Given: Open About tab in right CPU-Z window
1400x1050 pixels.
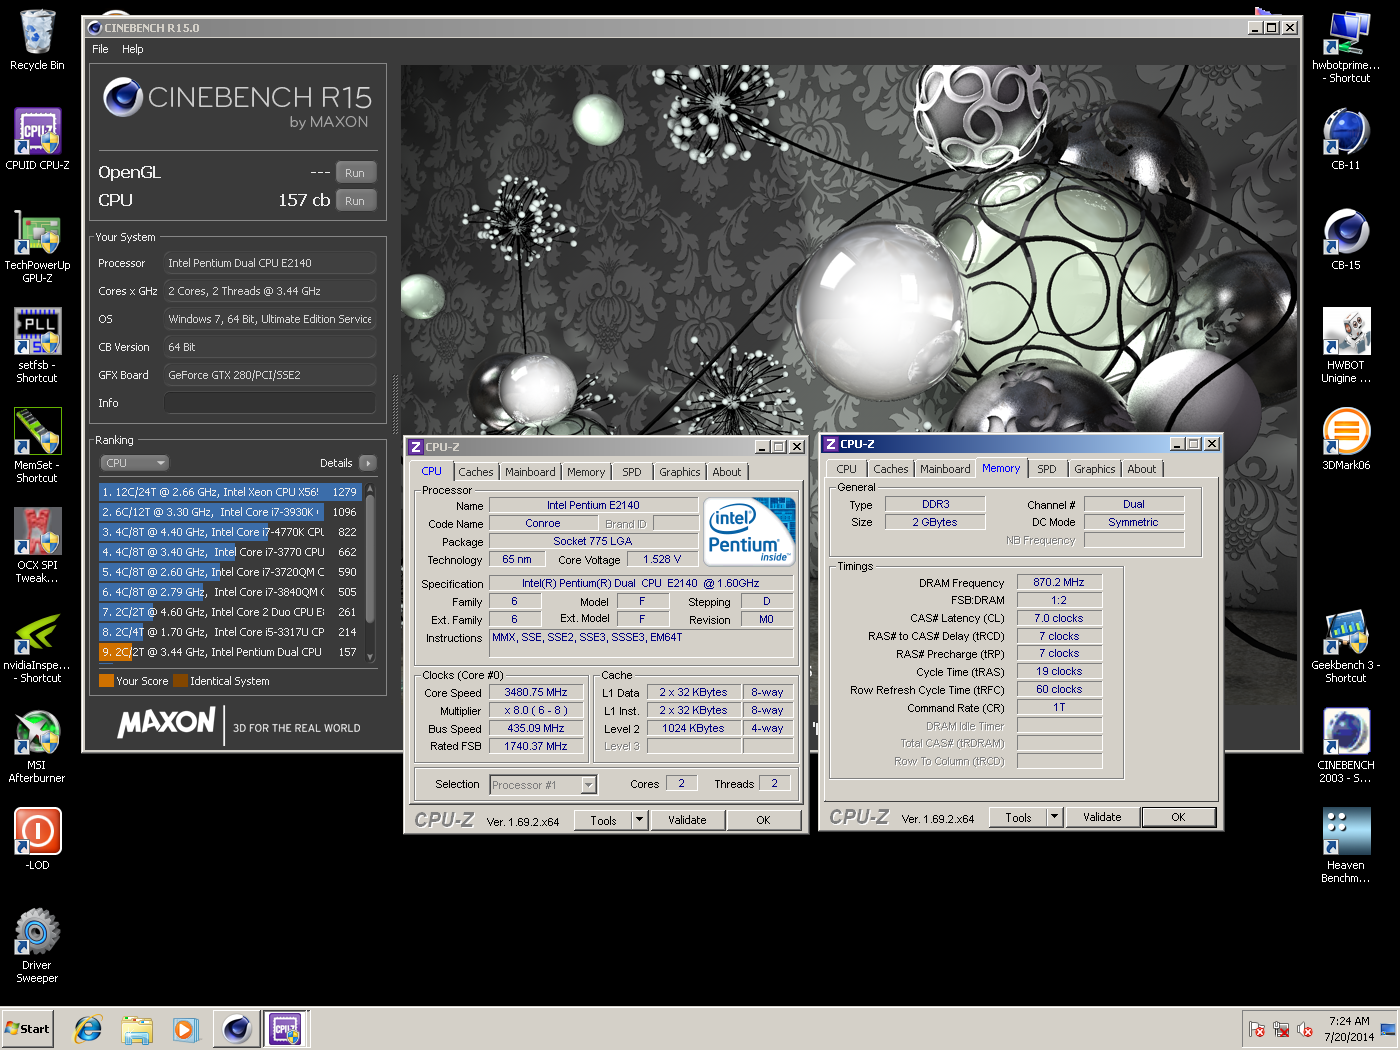Looking at the screenshot, I should click(x=1142, y=469).
